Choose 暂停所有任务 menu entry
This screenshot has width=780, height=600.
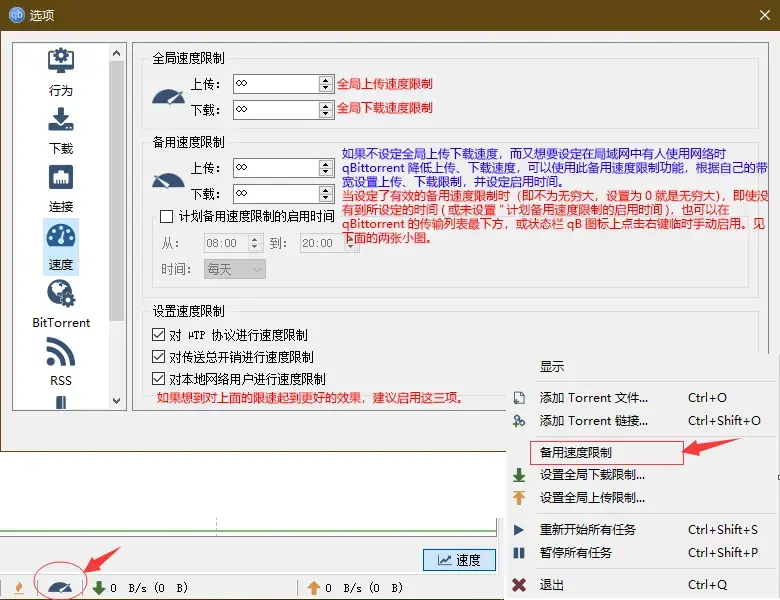[576, 553]
